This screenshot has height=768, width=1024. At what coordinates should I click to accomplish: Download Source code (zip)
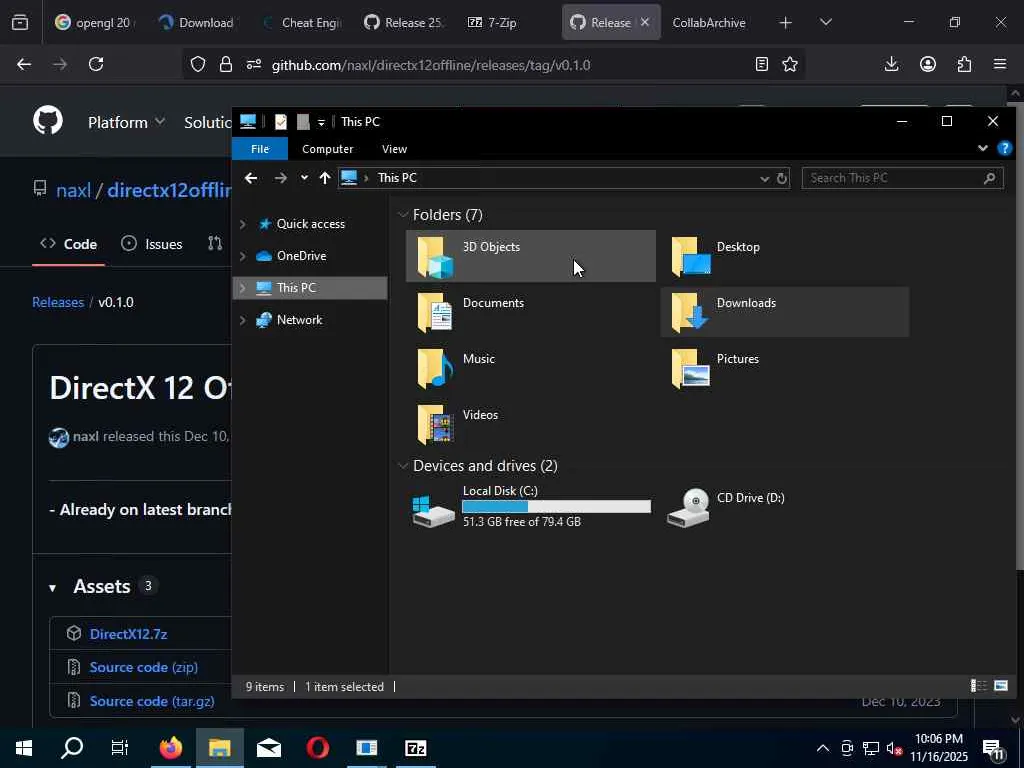(144, 667)
